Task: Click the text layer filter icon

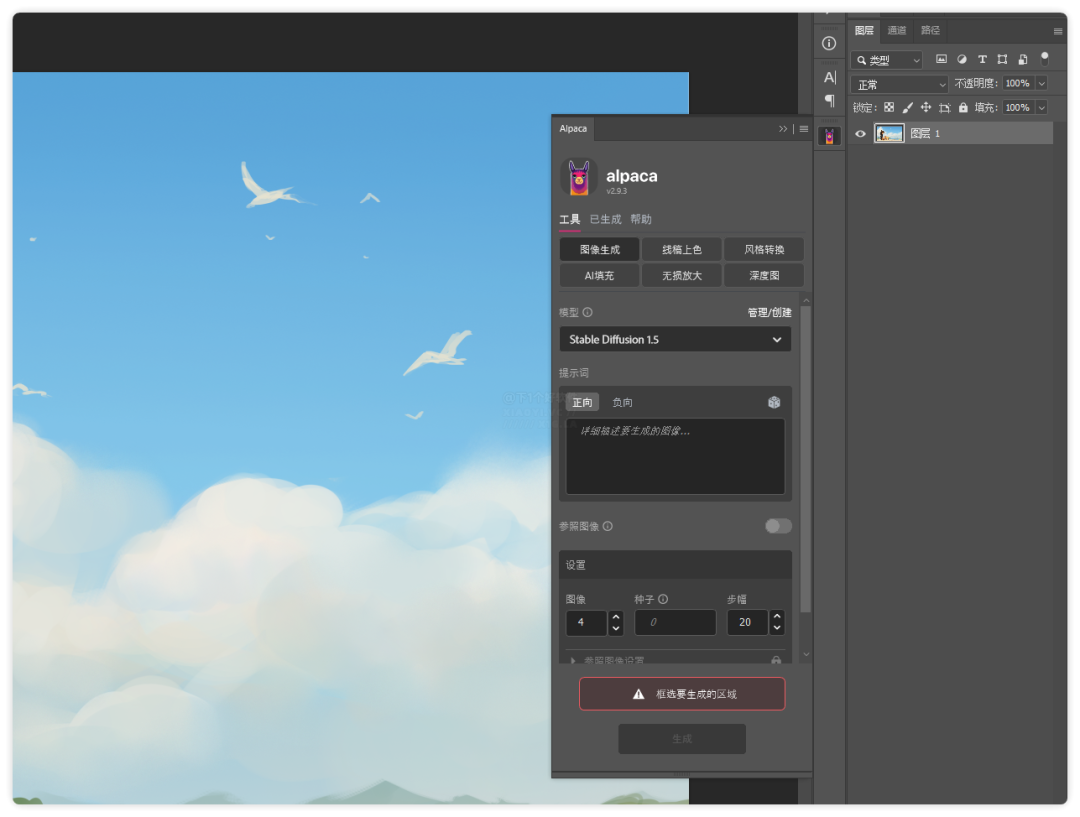Action: tap(982, 59)
